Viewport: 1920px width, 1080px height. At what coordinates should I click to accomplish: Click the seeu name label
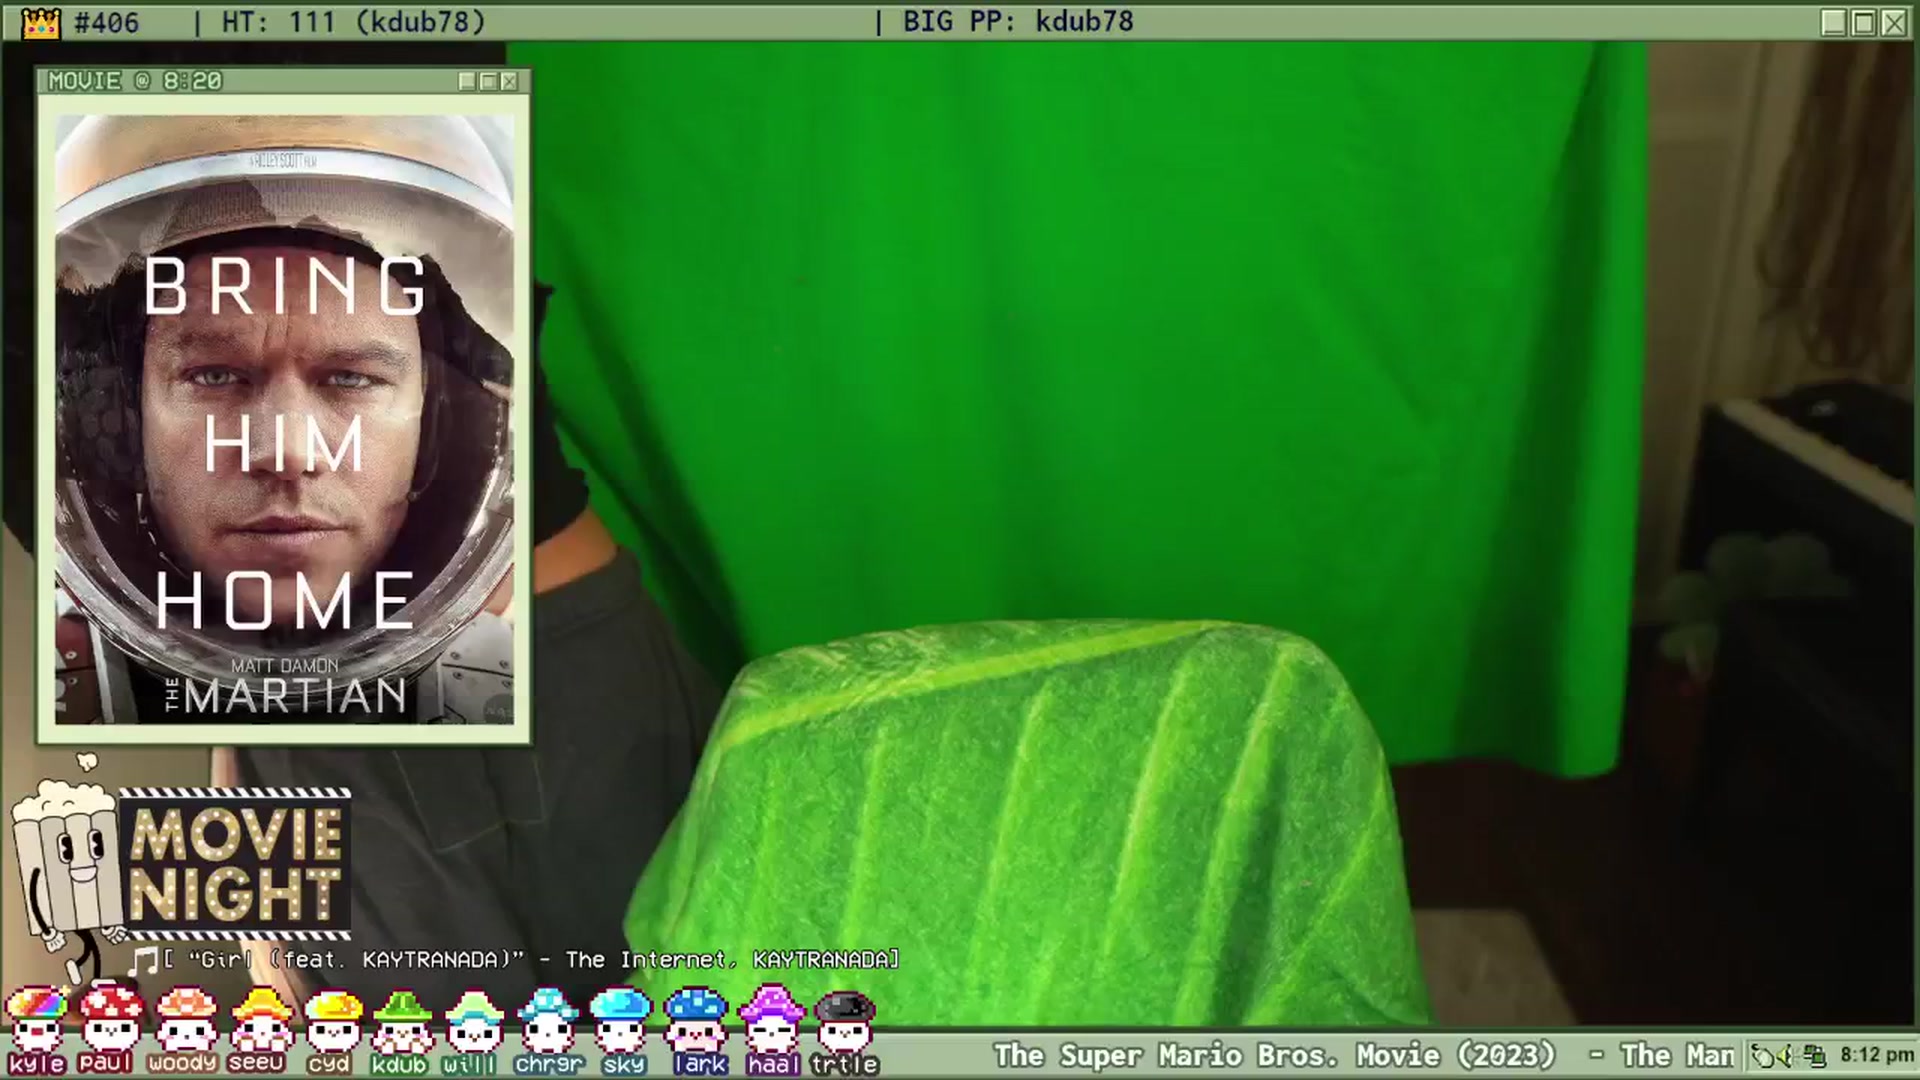257,1063
